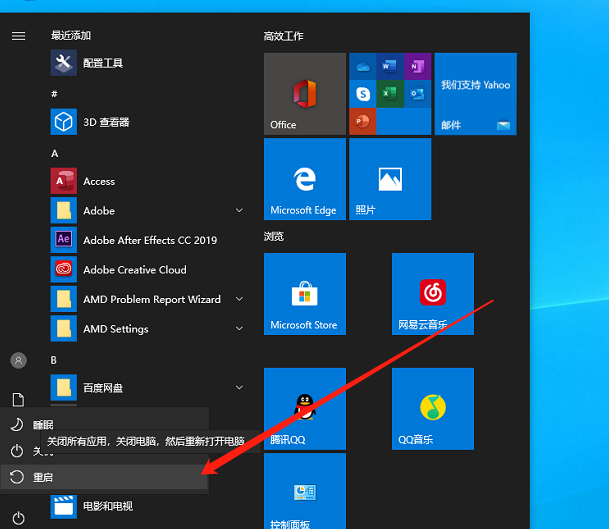This screenshot has height=529, width=609.
Task: Expand AMD Problem Report Wizard chevron
Action: pyautogui.click(x=239, y=299)
